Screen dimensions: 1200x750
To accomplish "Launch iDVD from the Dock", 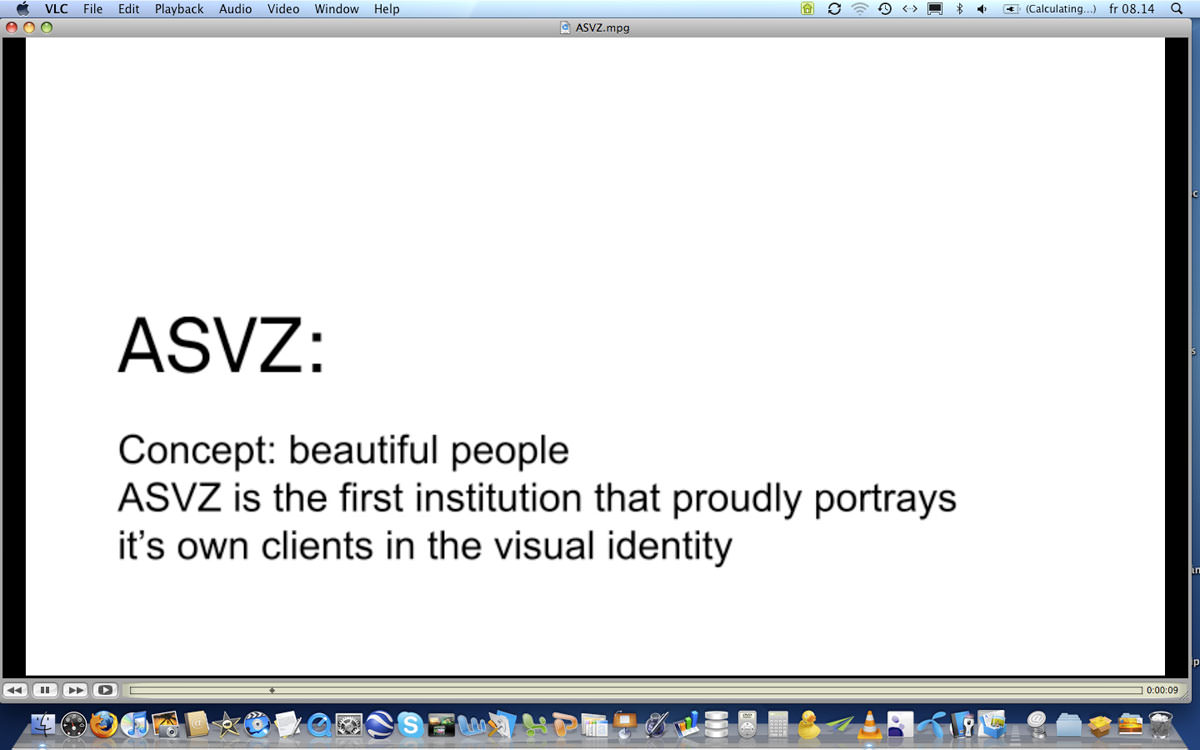I will [258, 724].
